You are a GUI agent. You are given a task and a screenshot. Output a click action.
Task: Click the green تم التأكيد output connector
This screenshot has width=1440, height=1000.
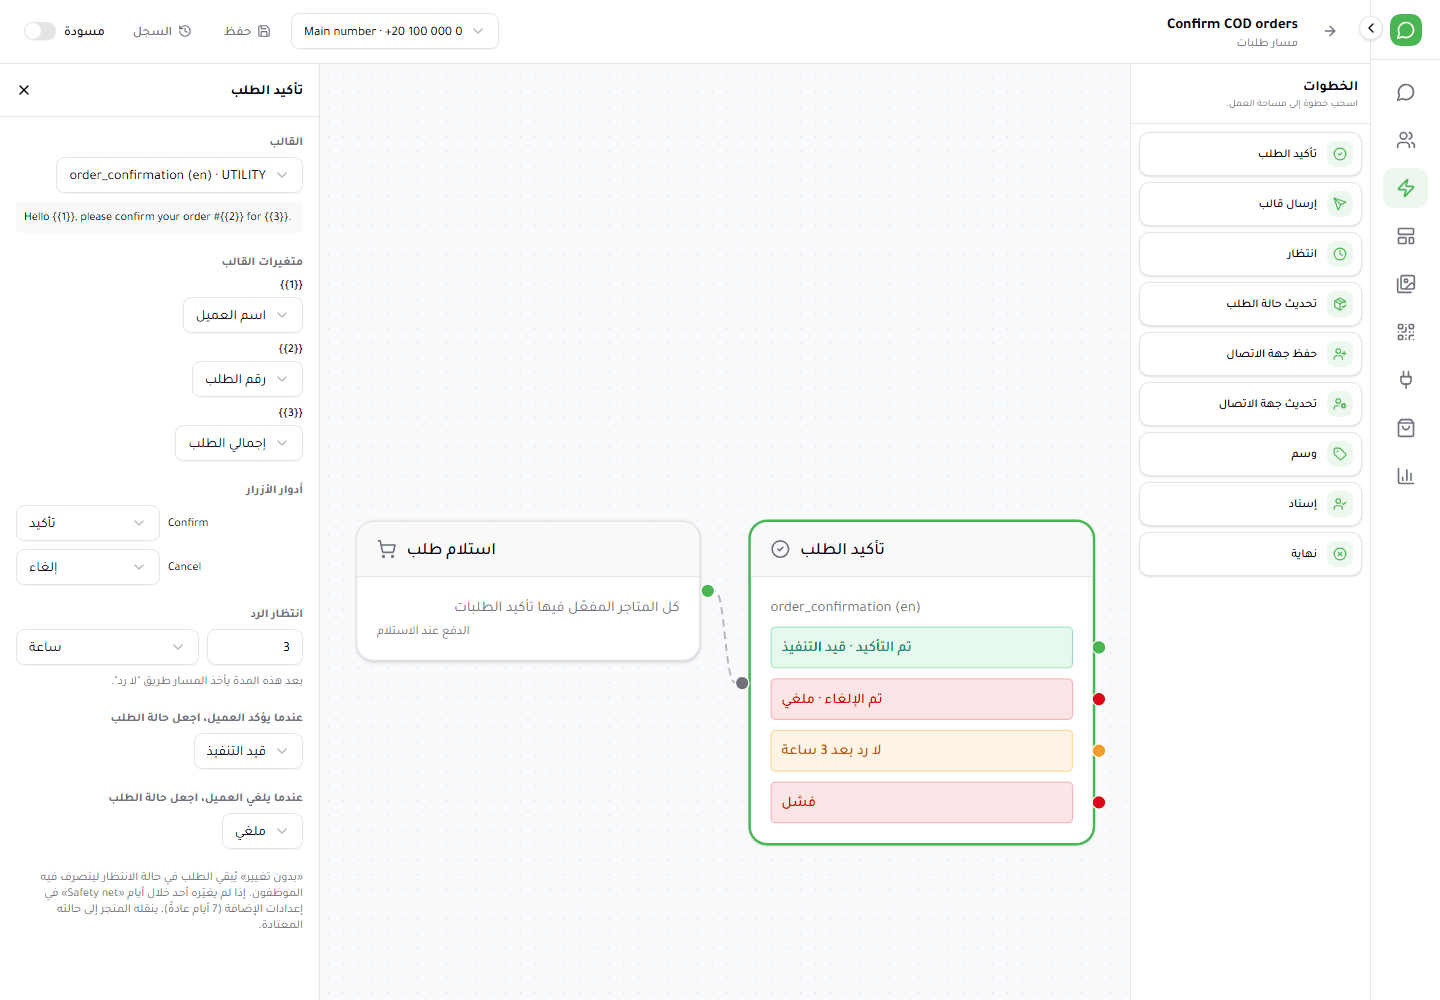(1099, 648)
